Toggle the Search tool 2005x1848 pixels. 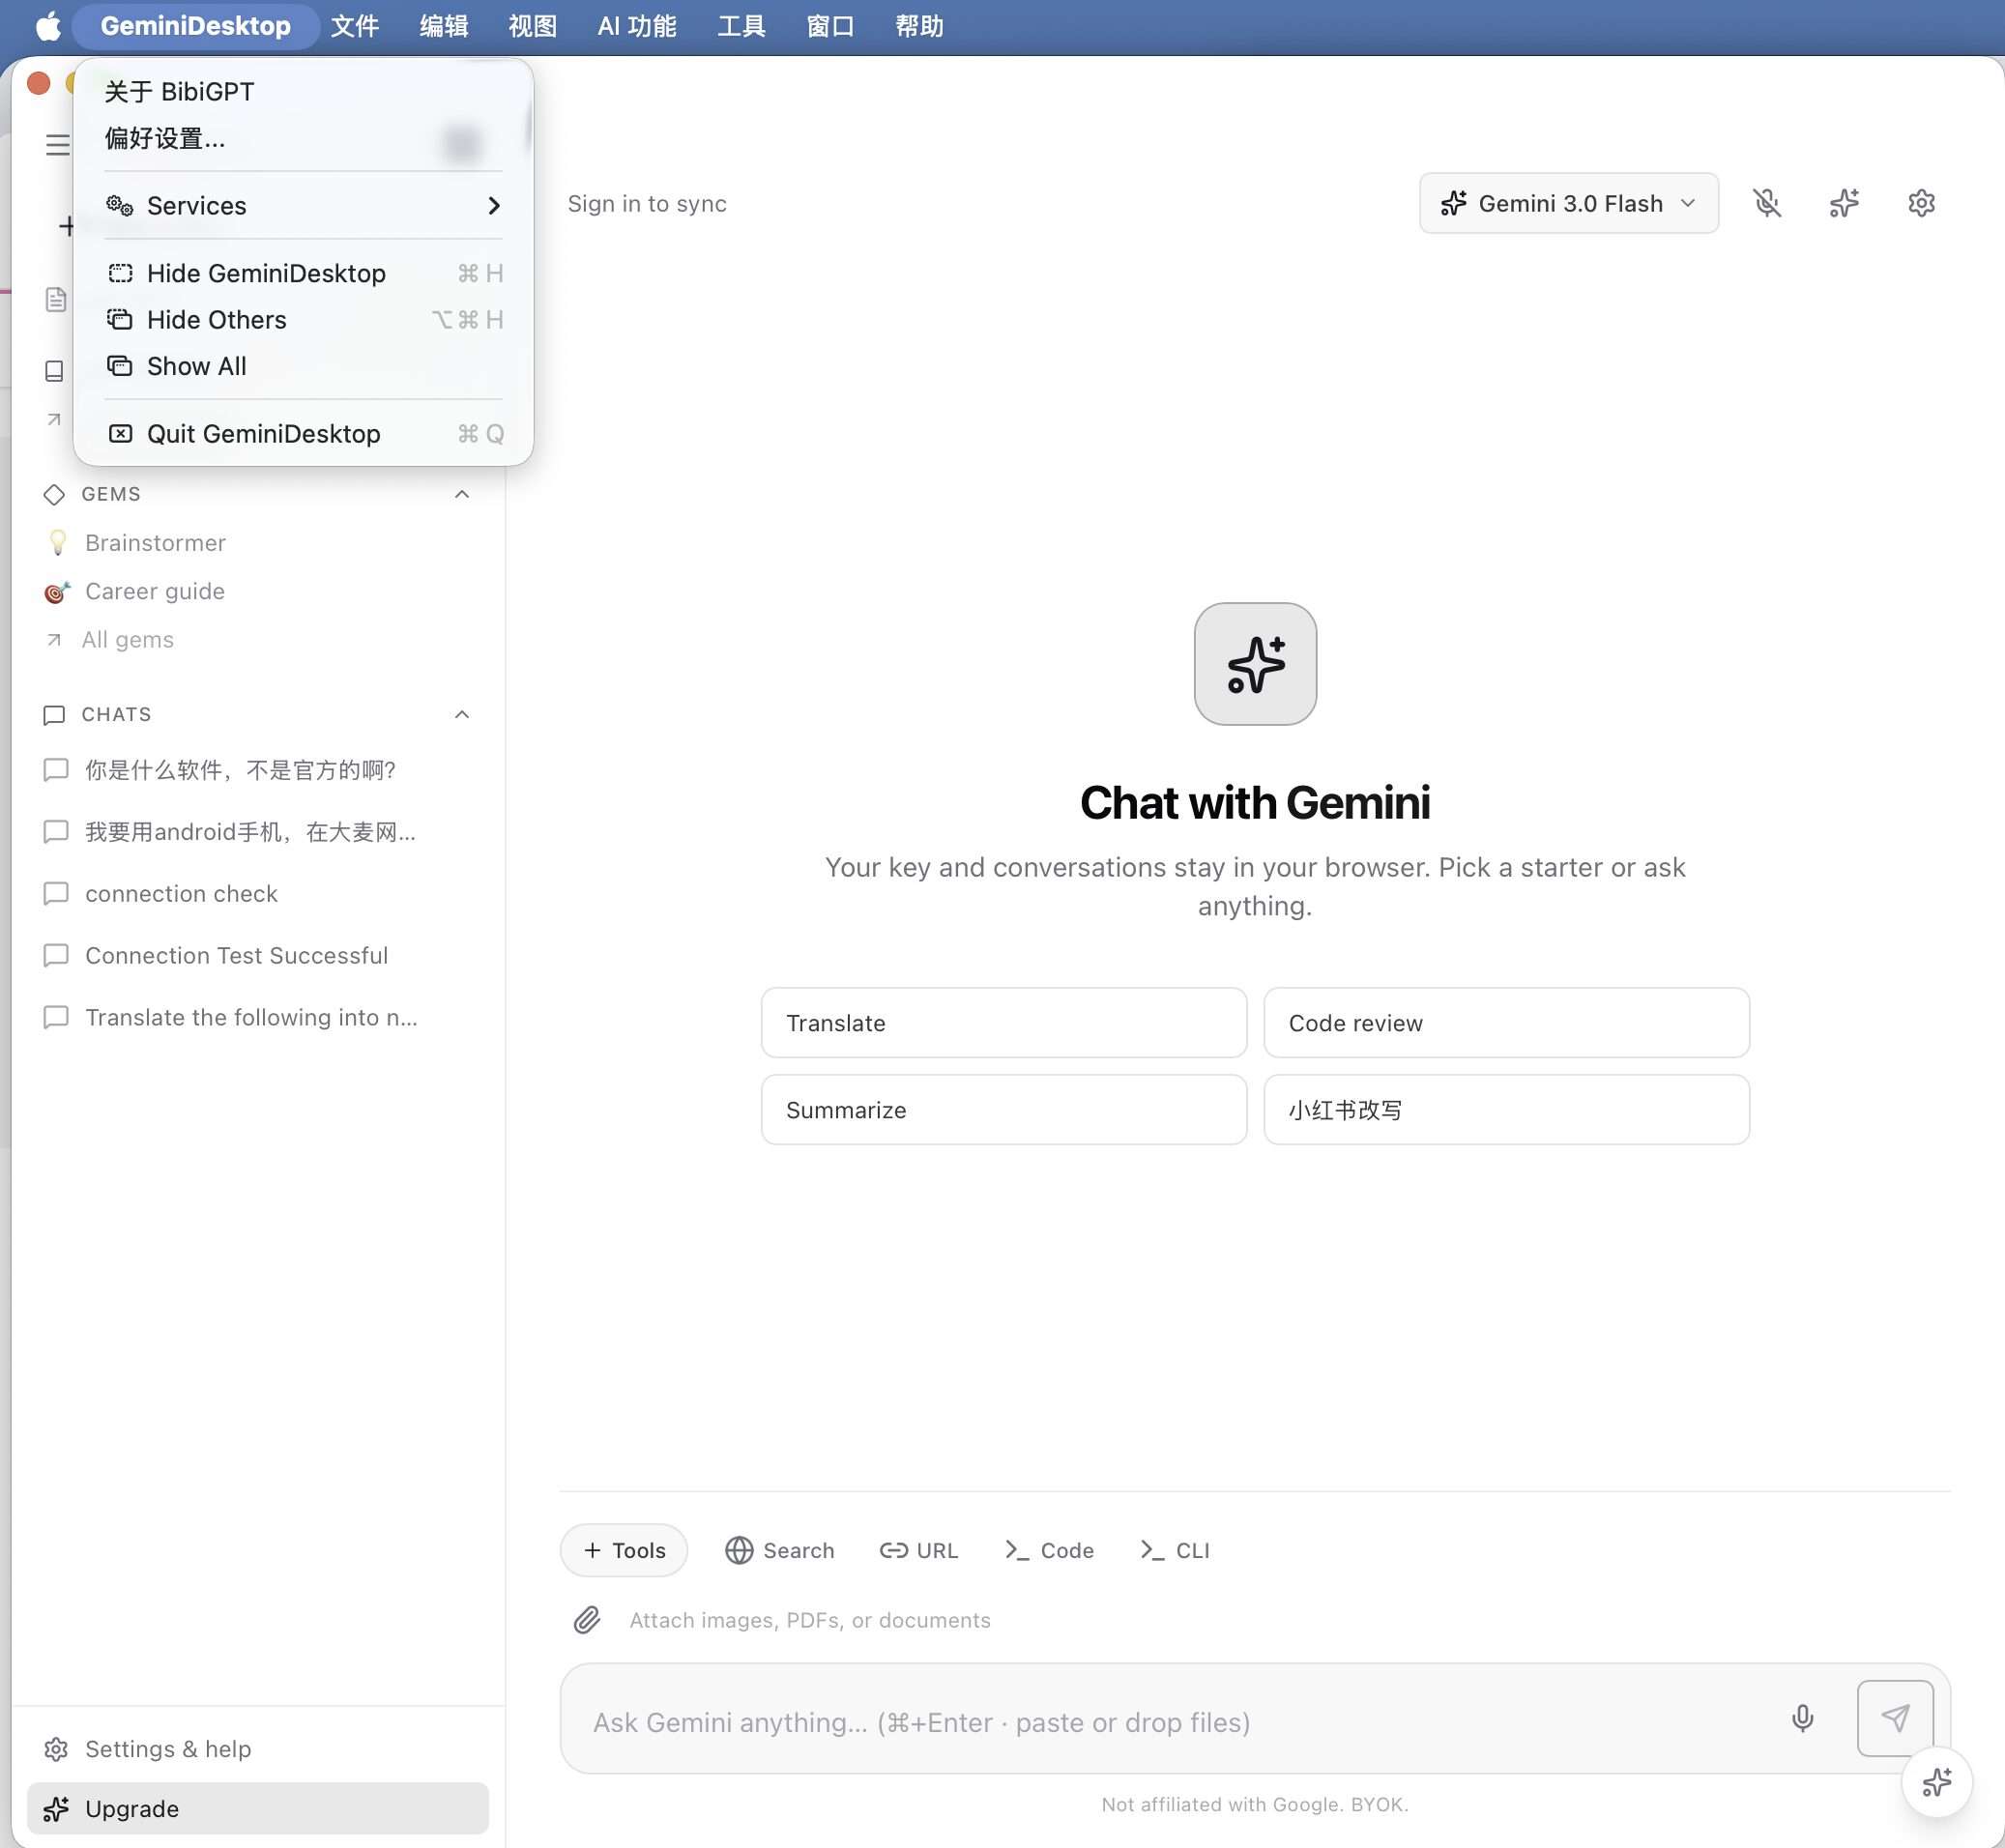click(x=779, y=1550)
